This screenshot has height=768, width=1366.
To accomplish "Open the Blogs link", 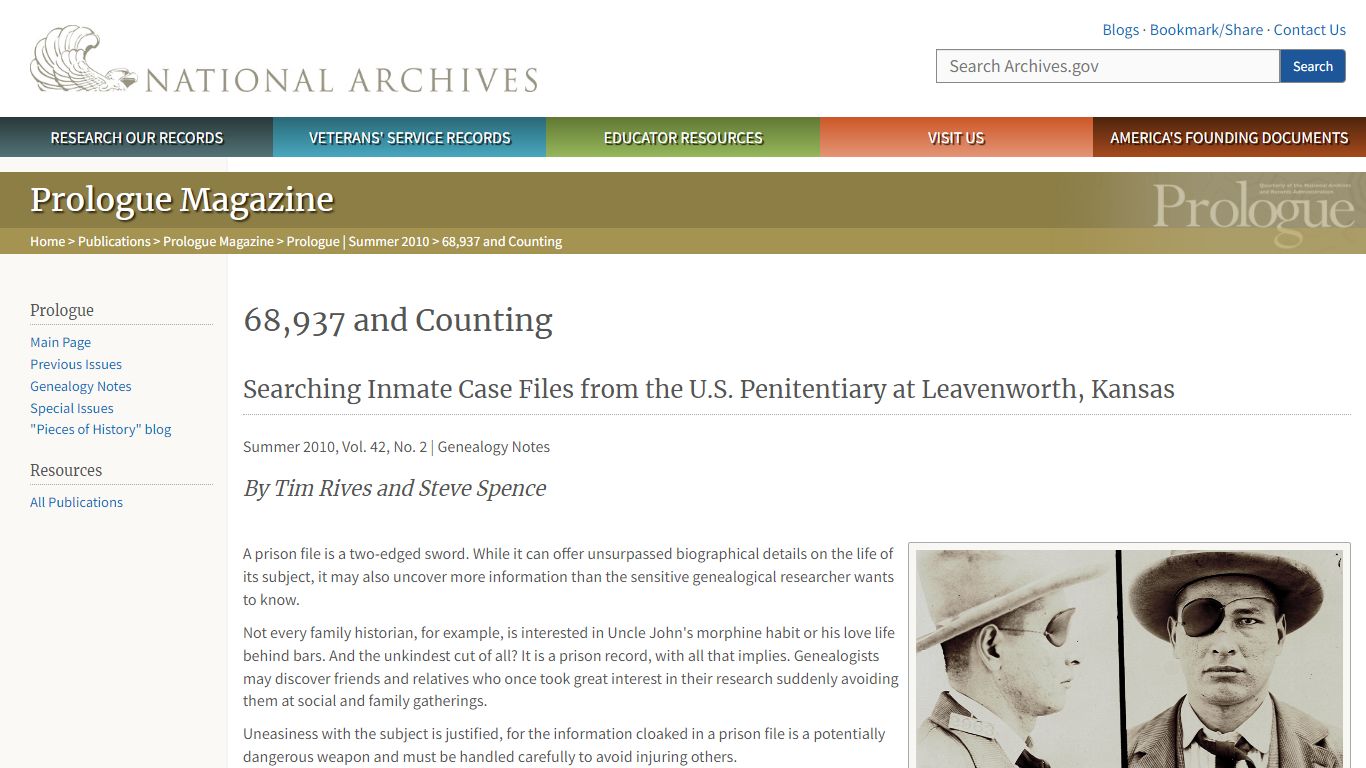I will 1120,30.
